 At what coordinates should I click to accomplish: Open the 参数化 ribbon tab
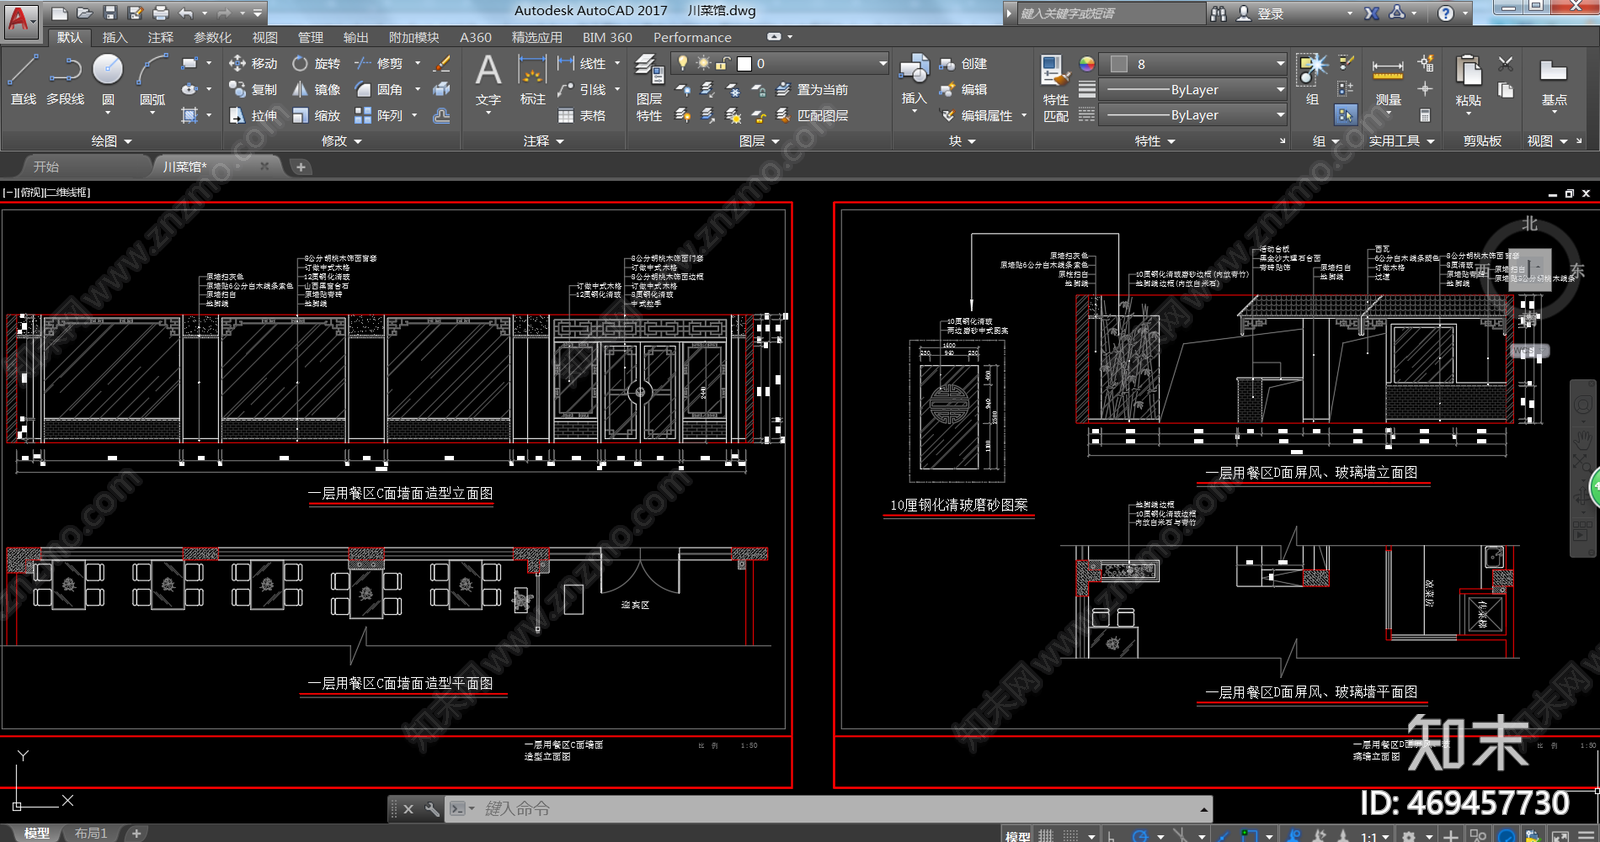(x=212, y=37)
